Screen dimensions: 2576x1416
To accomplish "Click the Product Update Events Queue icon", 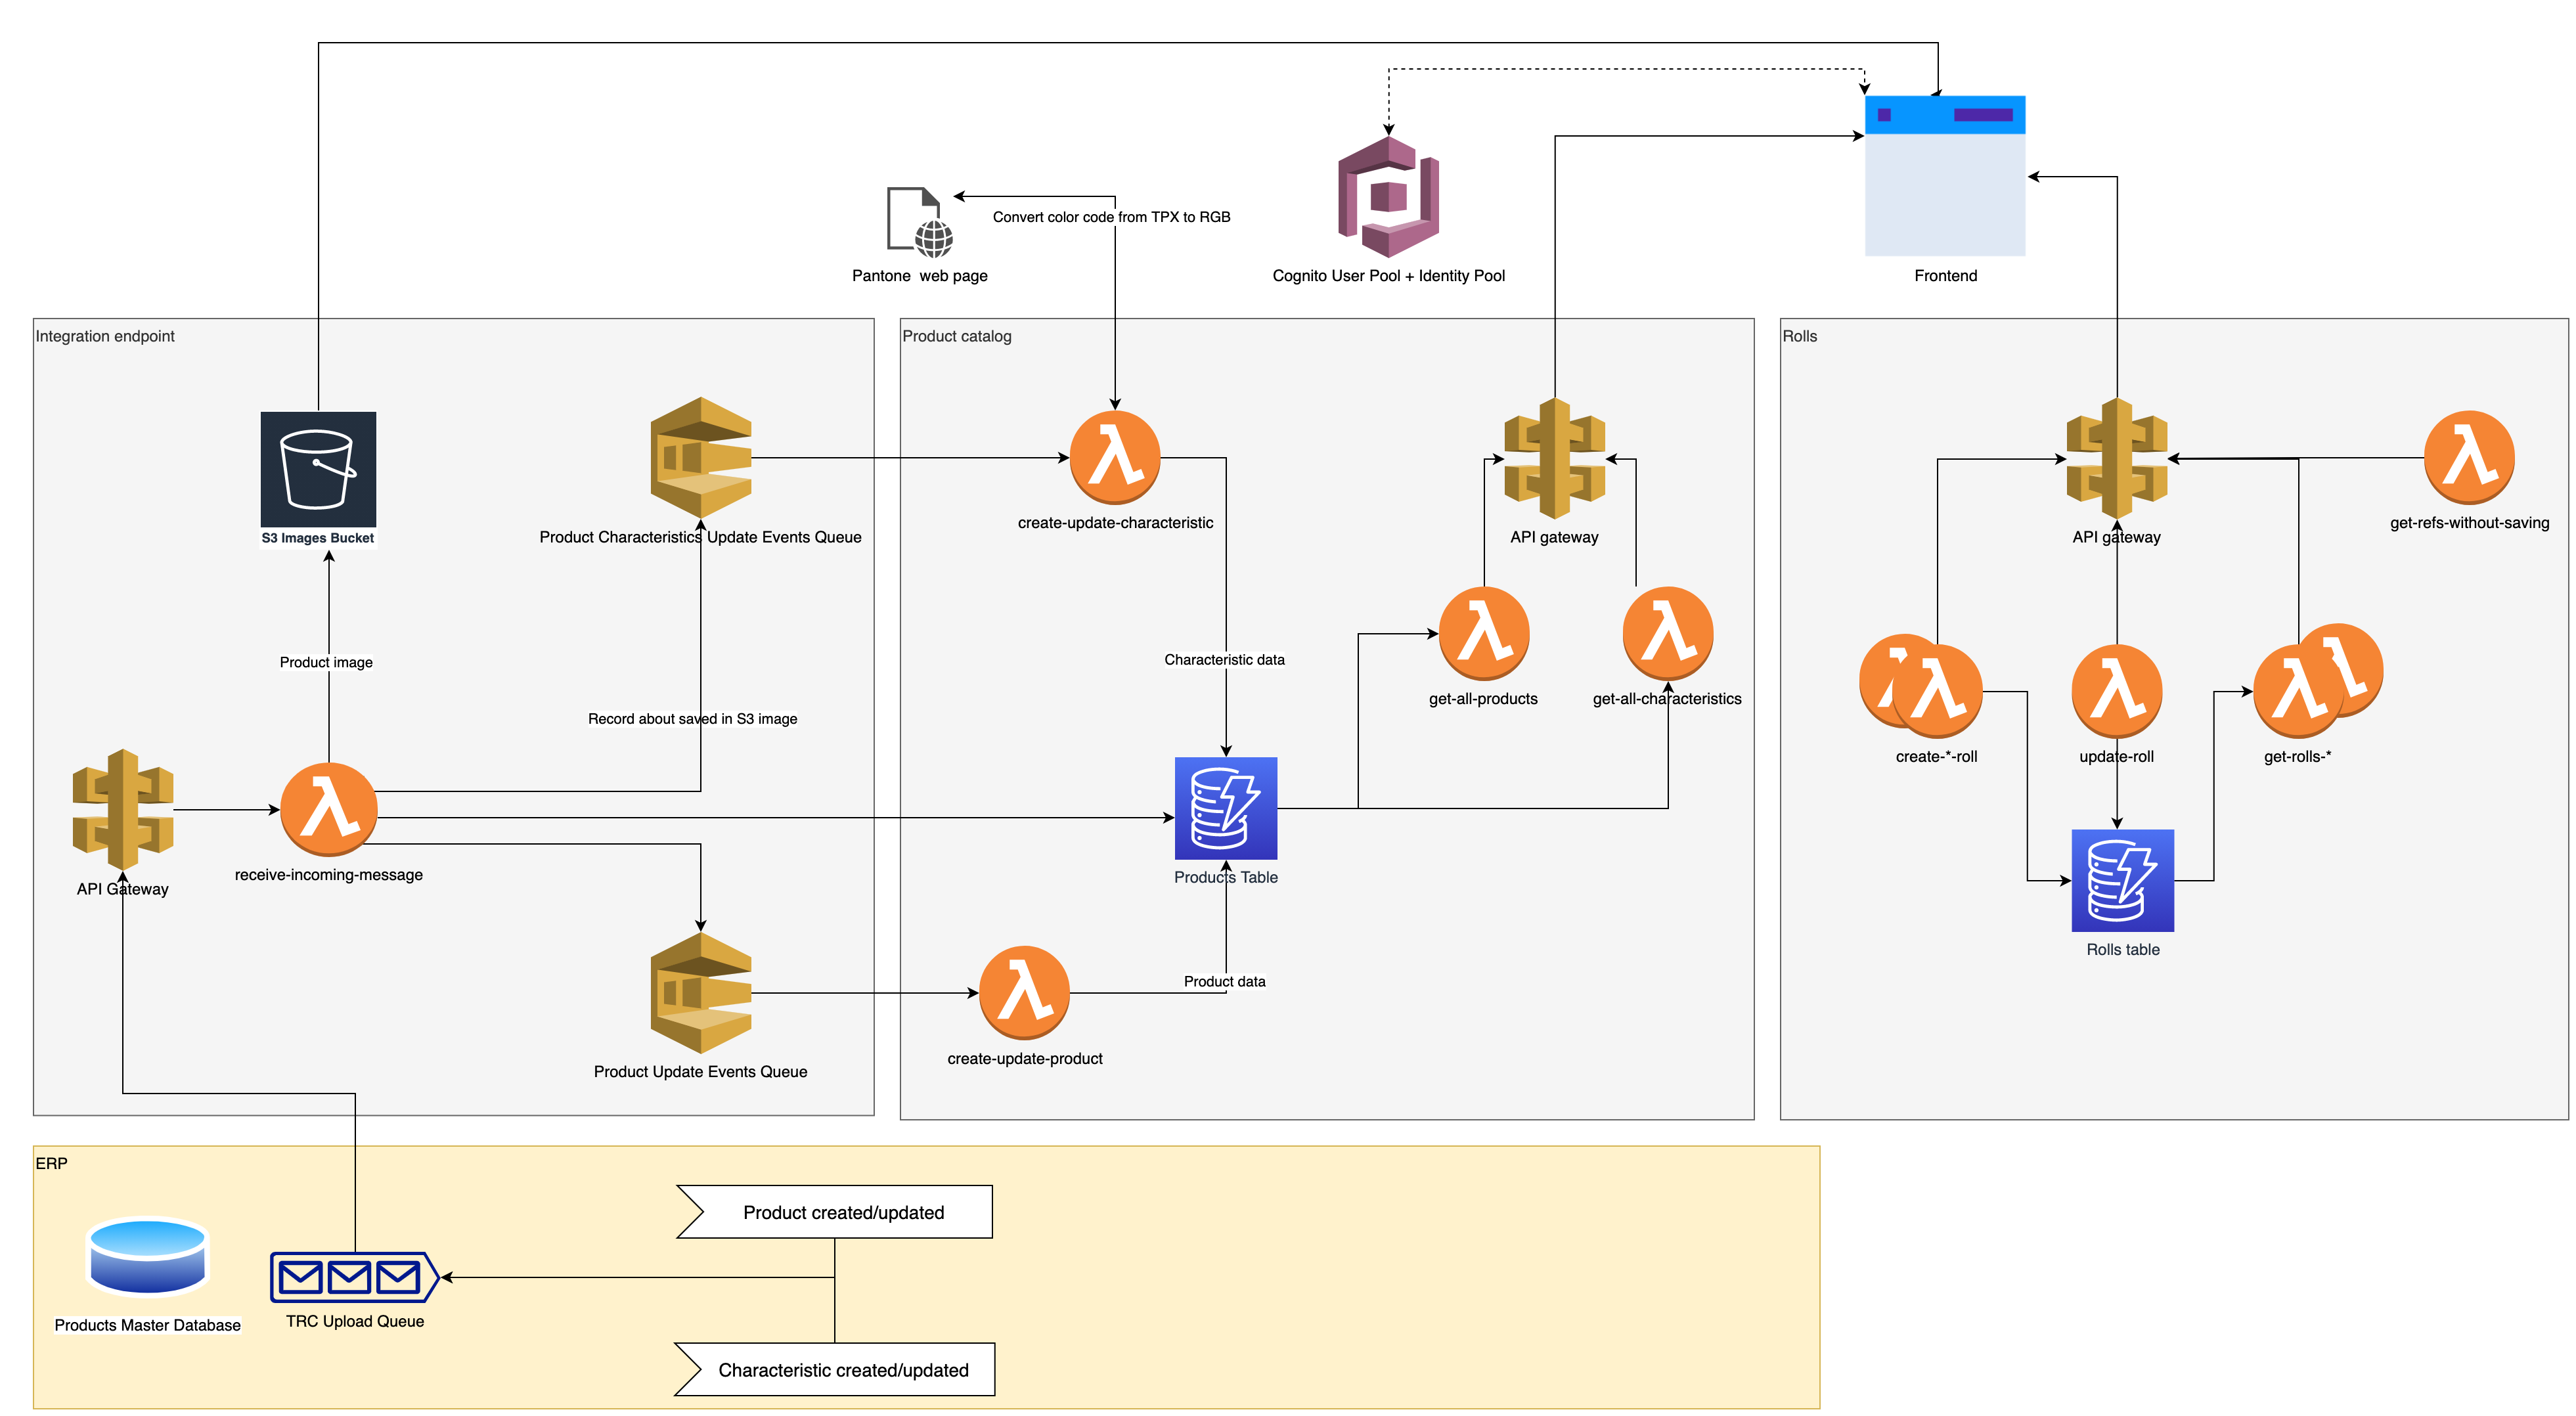I will pos(700,993).
